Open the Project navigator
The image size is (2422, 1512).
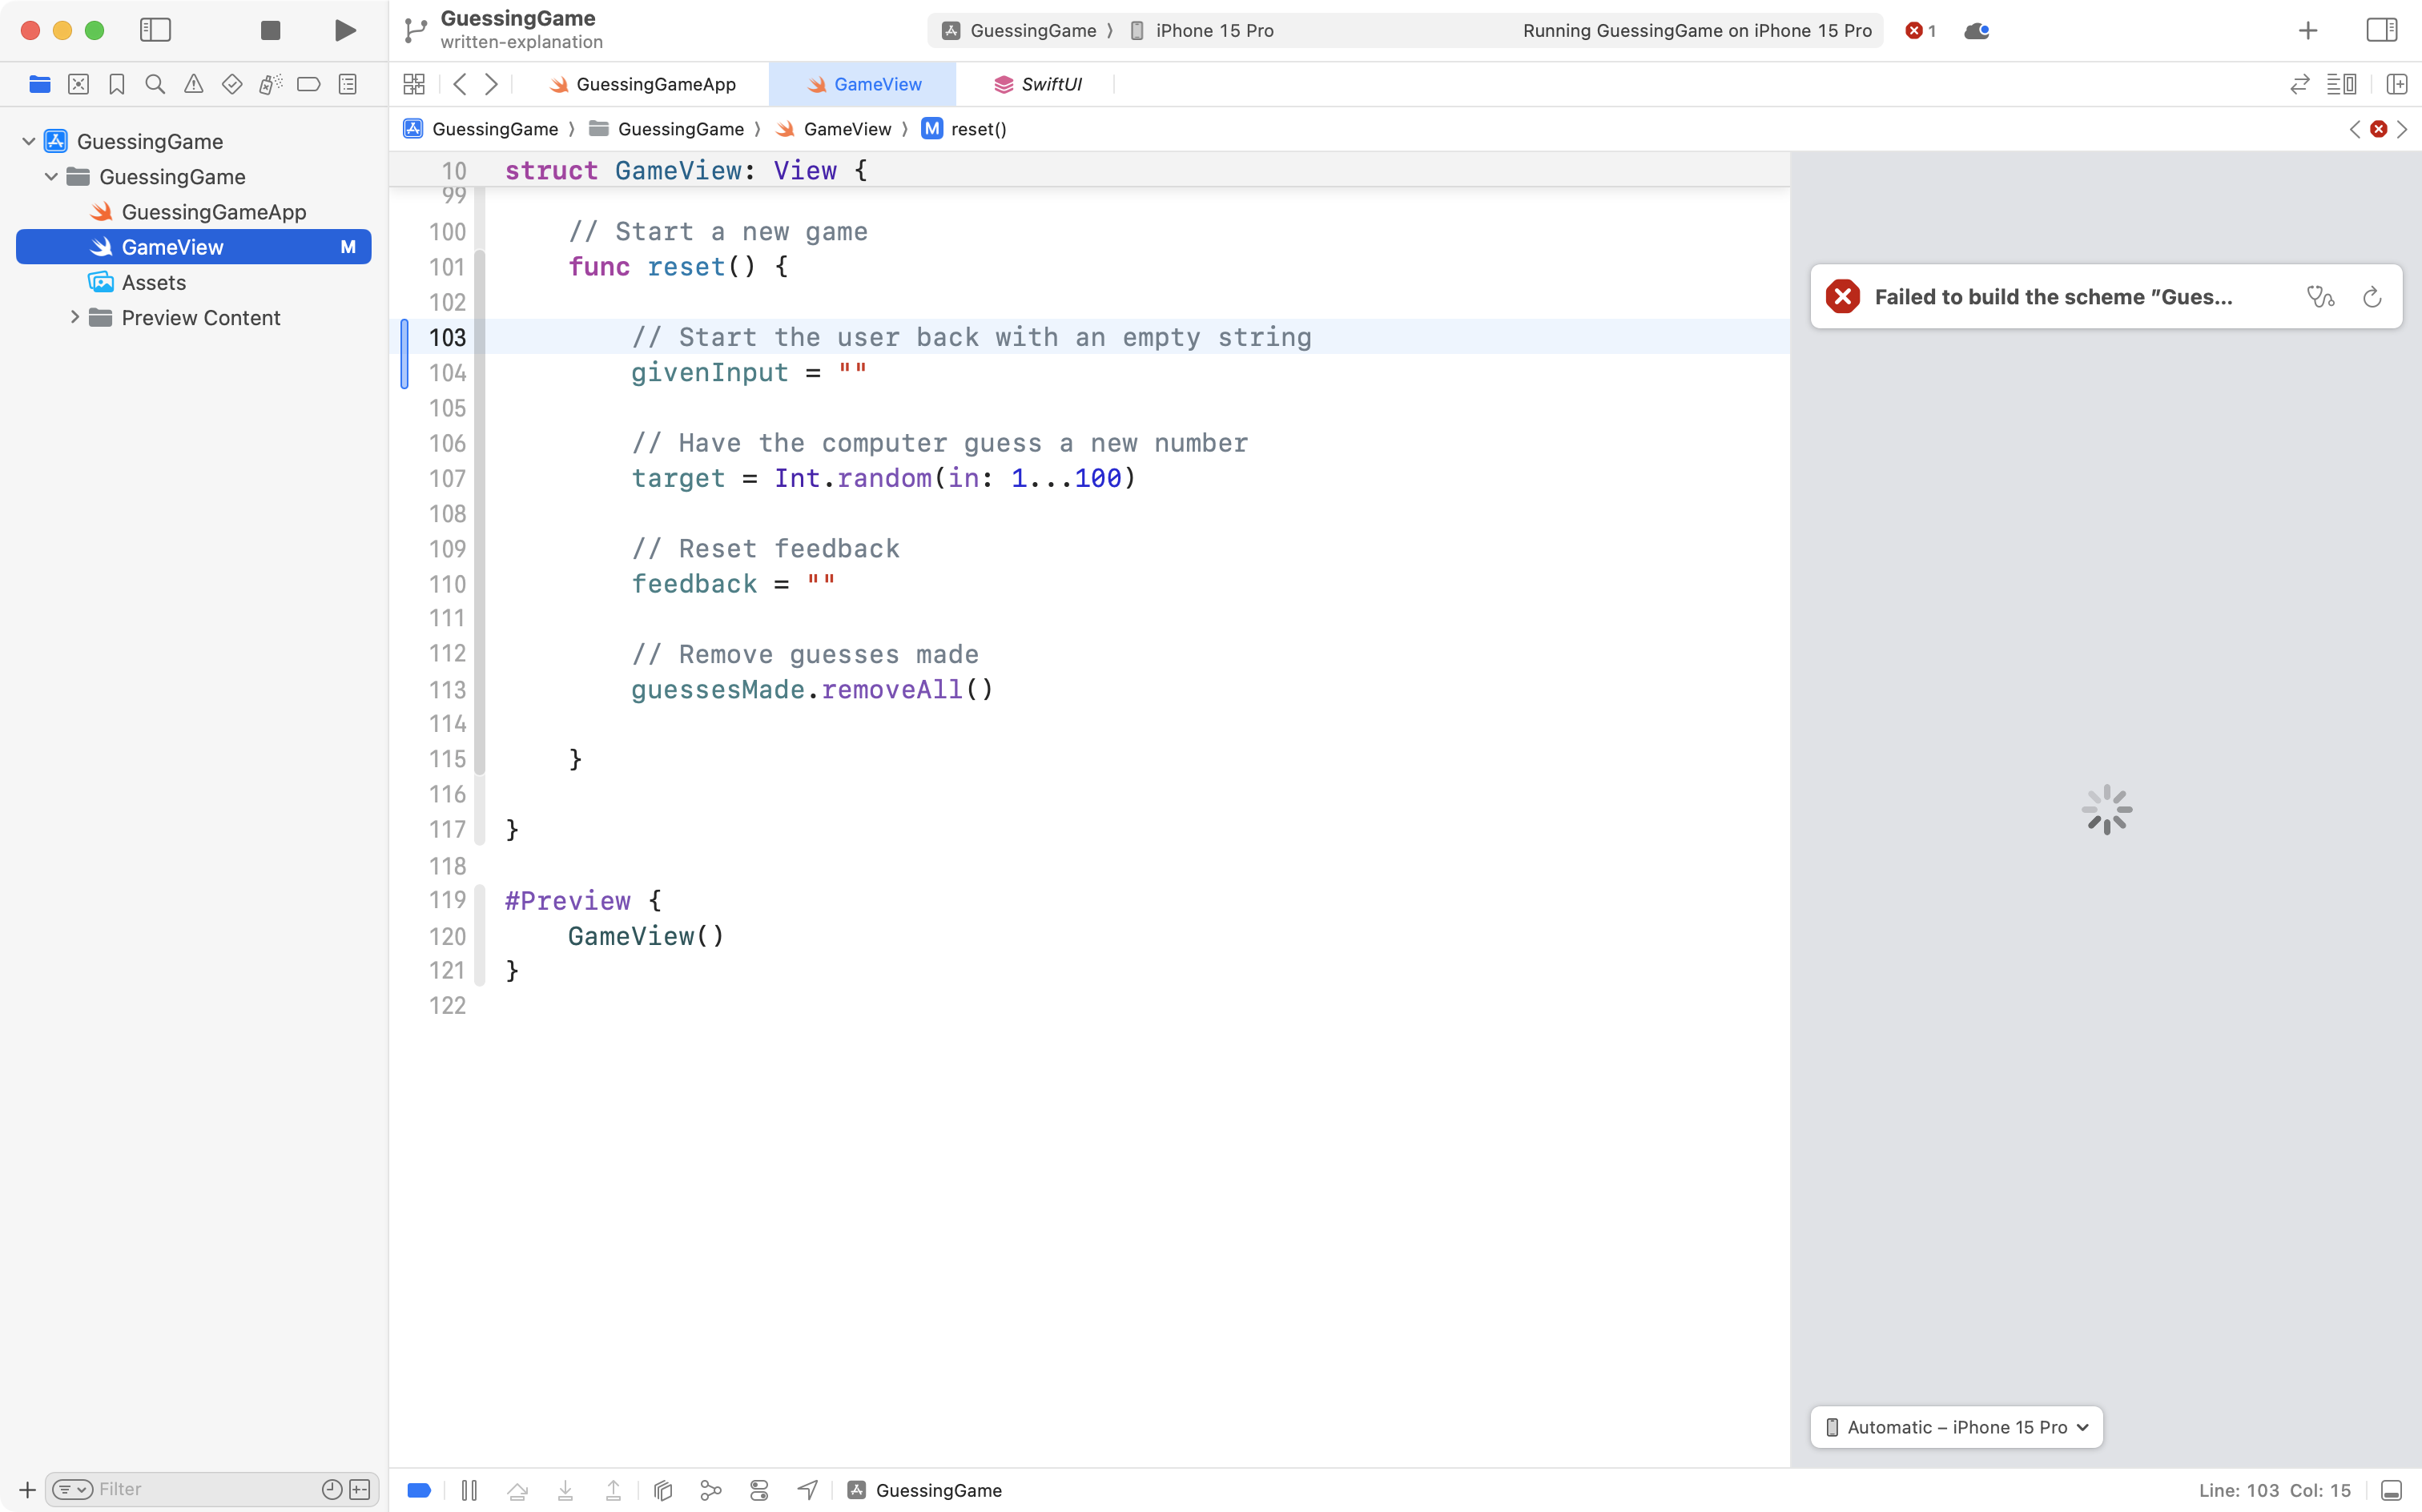[x=40, y=84]
